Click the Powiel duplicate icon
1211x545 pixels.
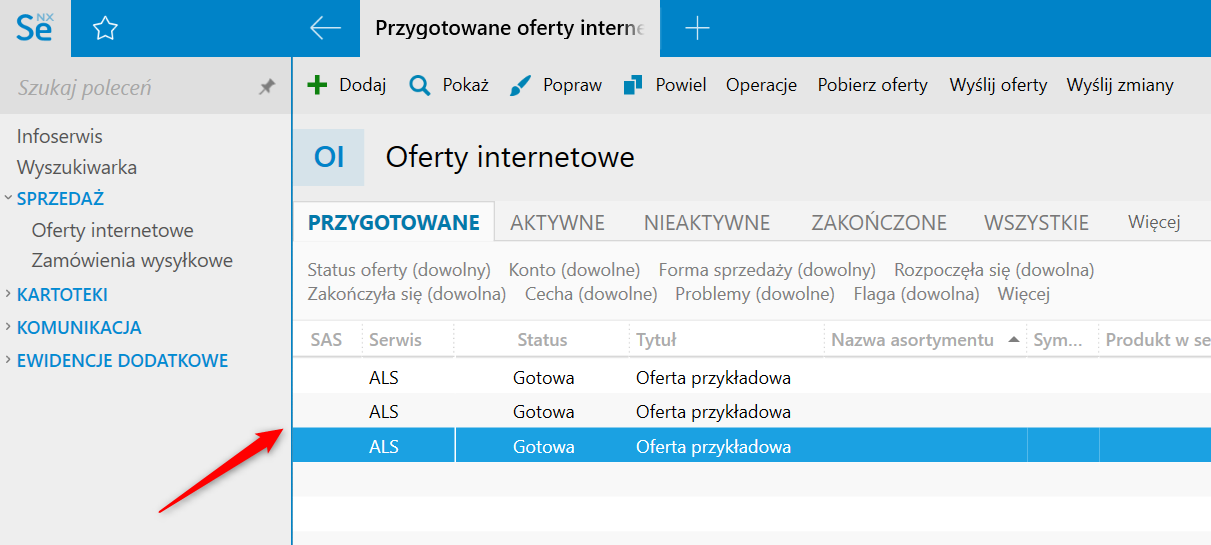[633, 85]
